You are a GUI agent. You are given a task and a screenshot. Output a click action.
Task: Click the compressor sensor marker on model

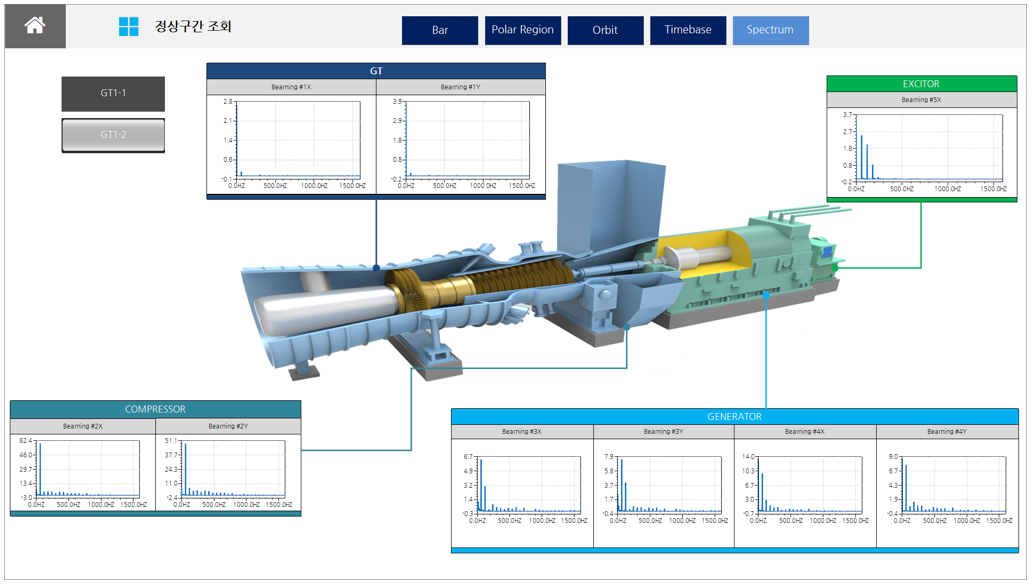coord(627,326)
